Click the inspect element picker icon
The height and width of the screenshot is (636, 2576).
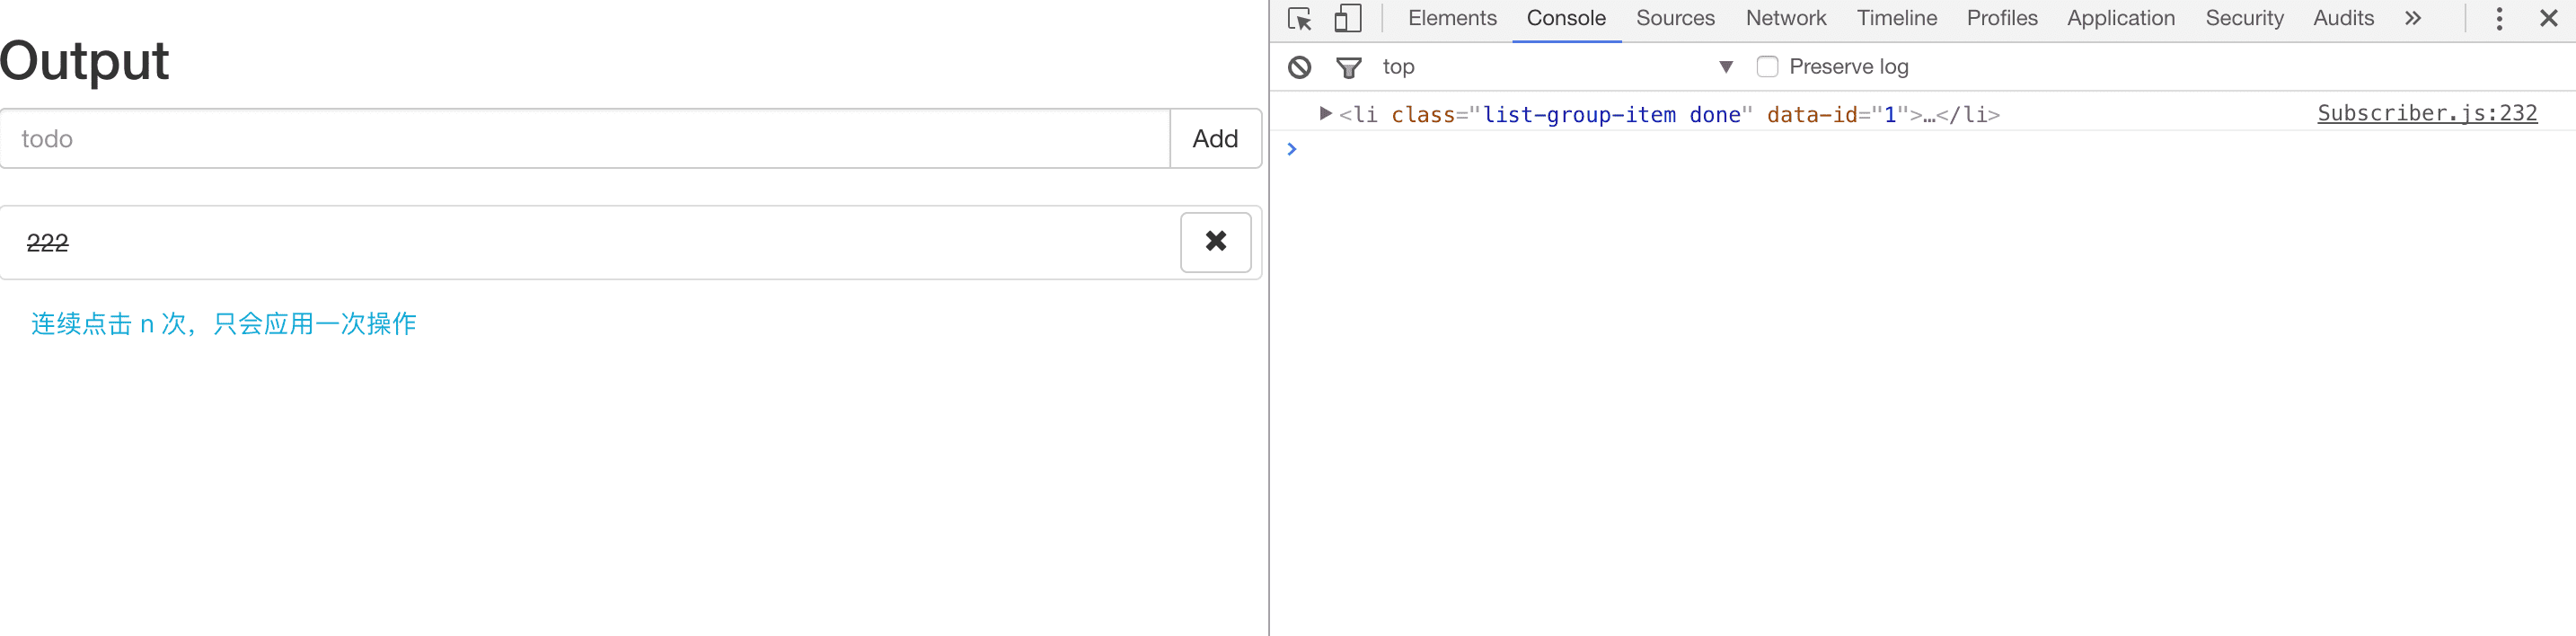coord(1299,19)
